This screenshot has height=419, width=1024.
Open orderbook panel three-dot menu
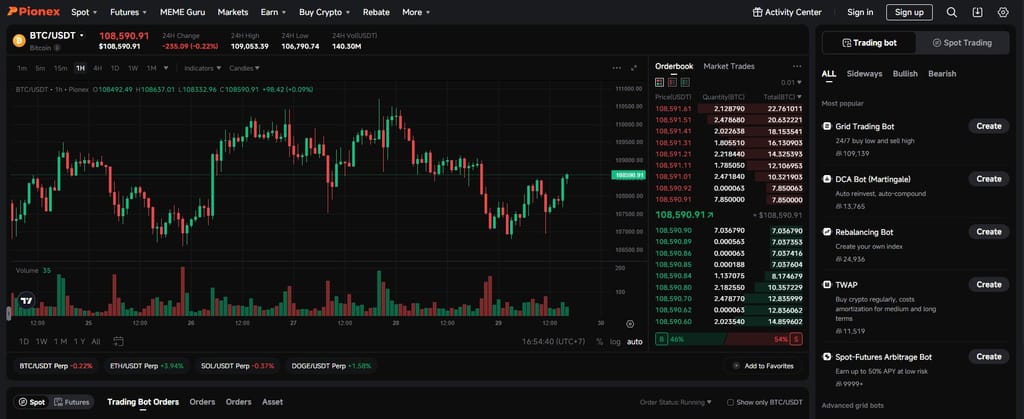pyautogui.click(x=797, y=66)
